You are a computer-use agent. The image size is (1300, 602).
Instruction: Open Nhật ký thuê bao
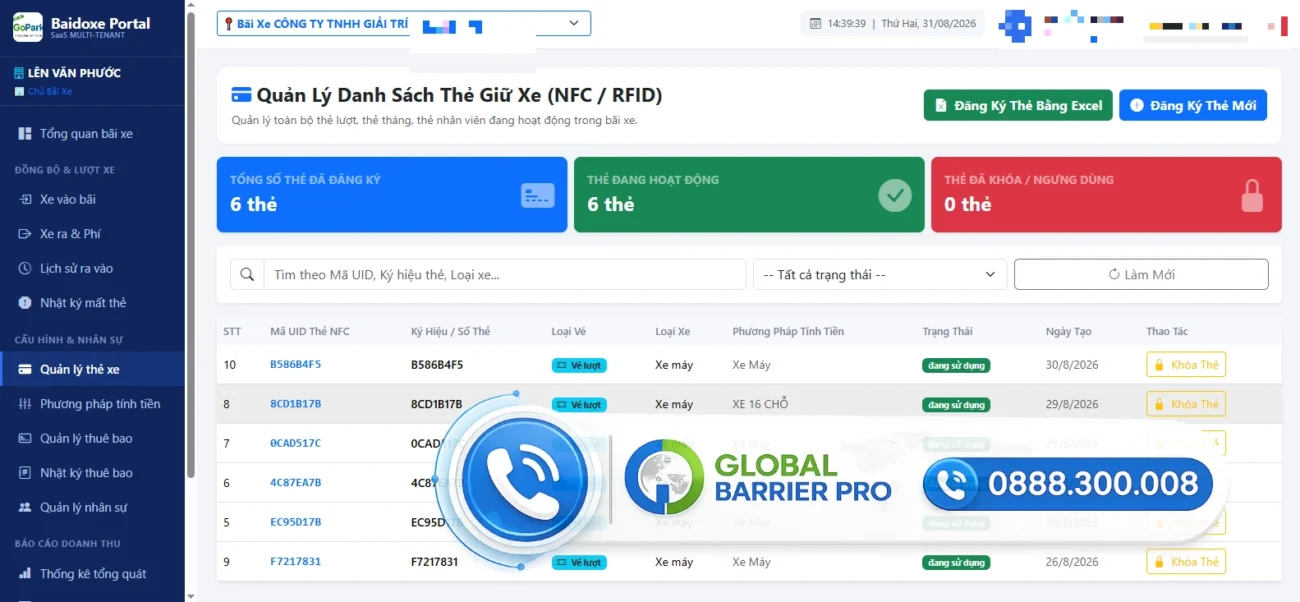tap(92, 473)
